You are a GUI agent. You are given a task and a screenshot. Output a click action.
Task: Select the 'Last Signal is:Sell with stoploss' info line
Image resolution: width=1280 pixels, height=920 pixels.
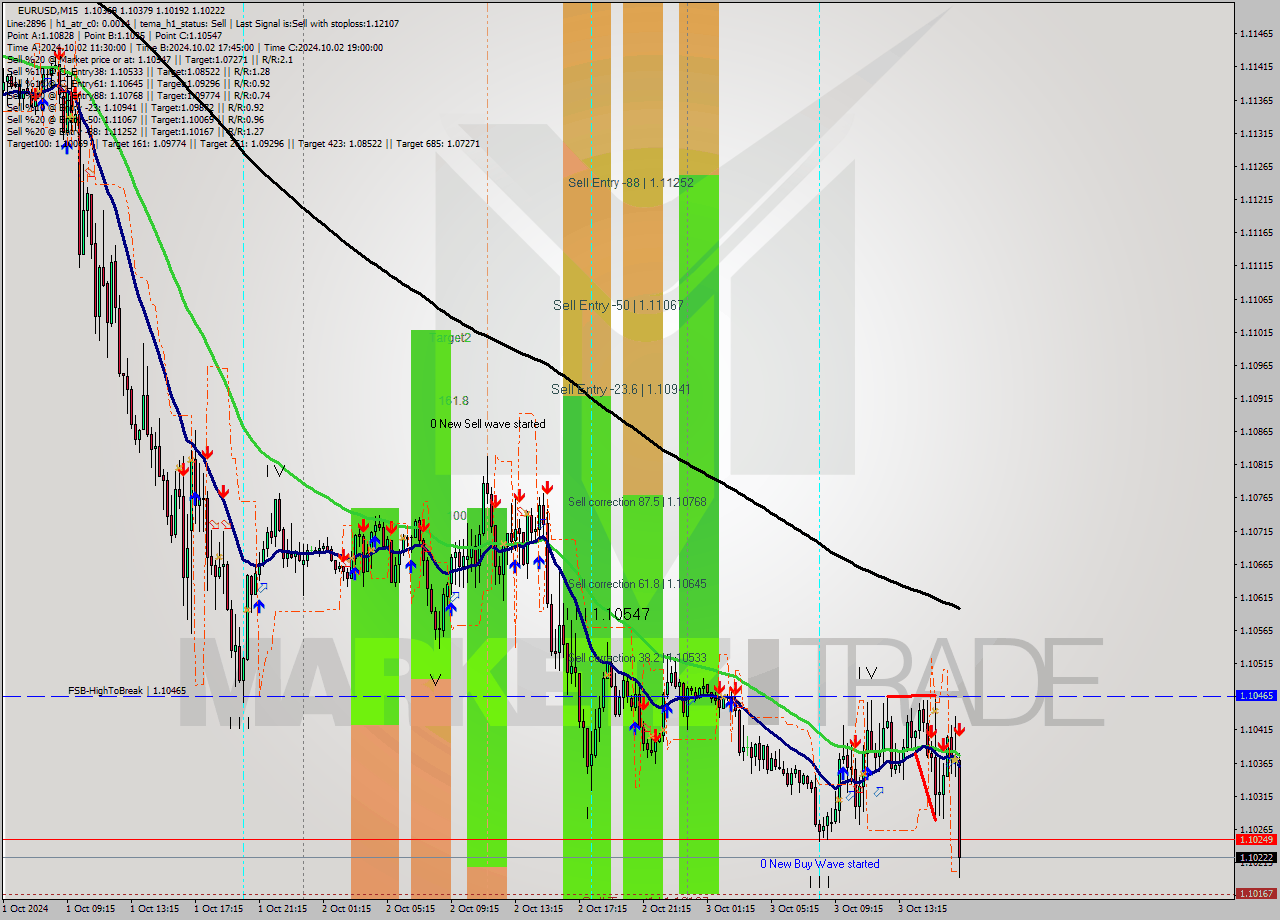[x=203, y=23]
